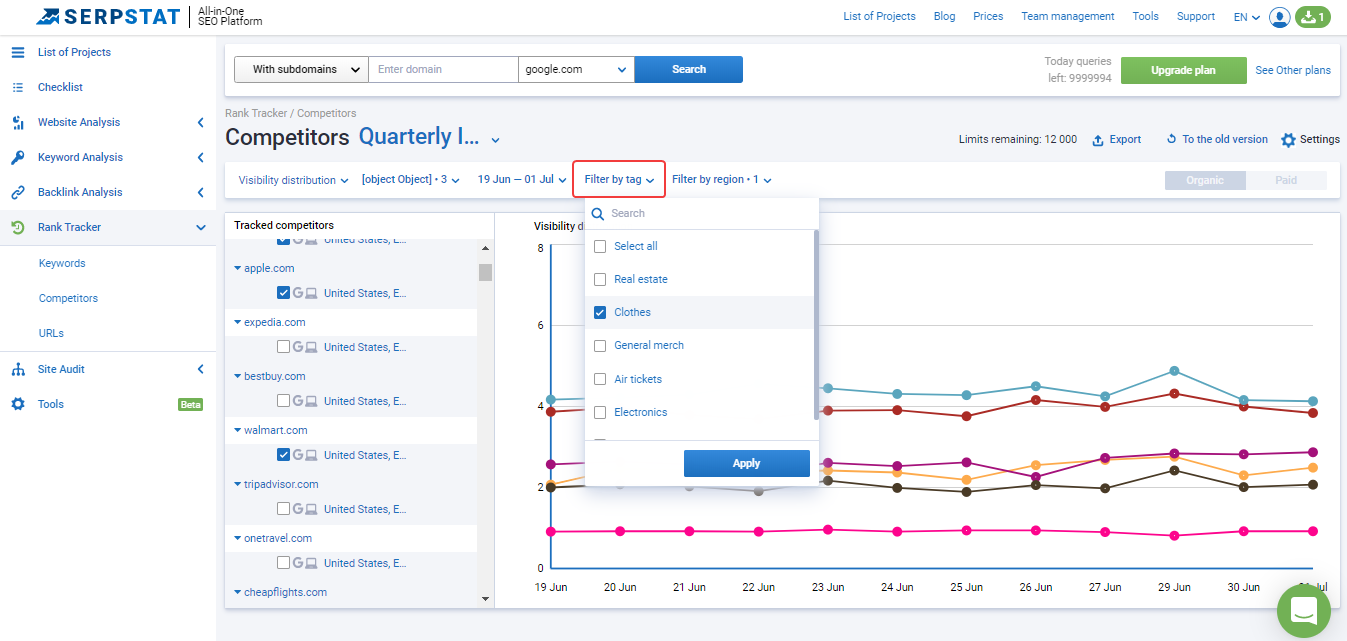Screen dimensions: 1347x641
Task: Expand the 'Visibility distribution' dropdown
Action: pos(293,180)
